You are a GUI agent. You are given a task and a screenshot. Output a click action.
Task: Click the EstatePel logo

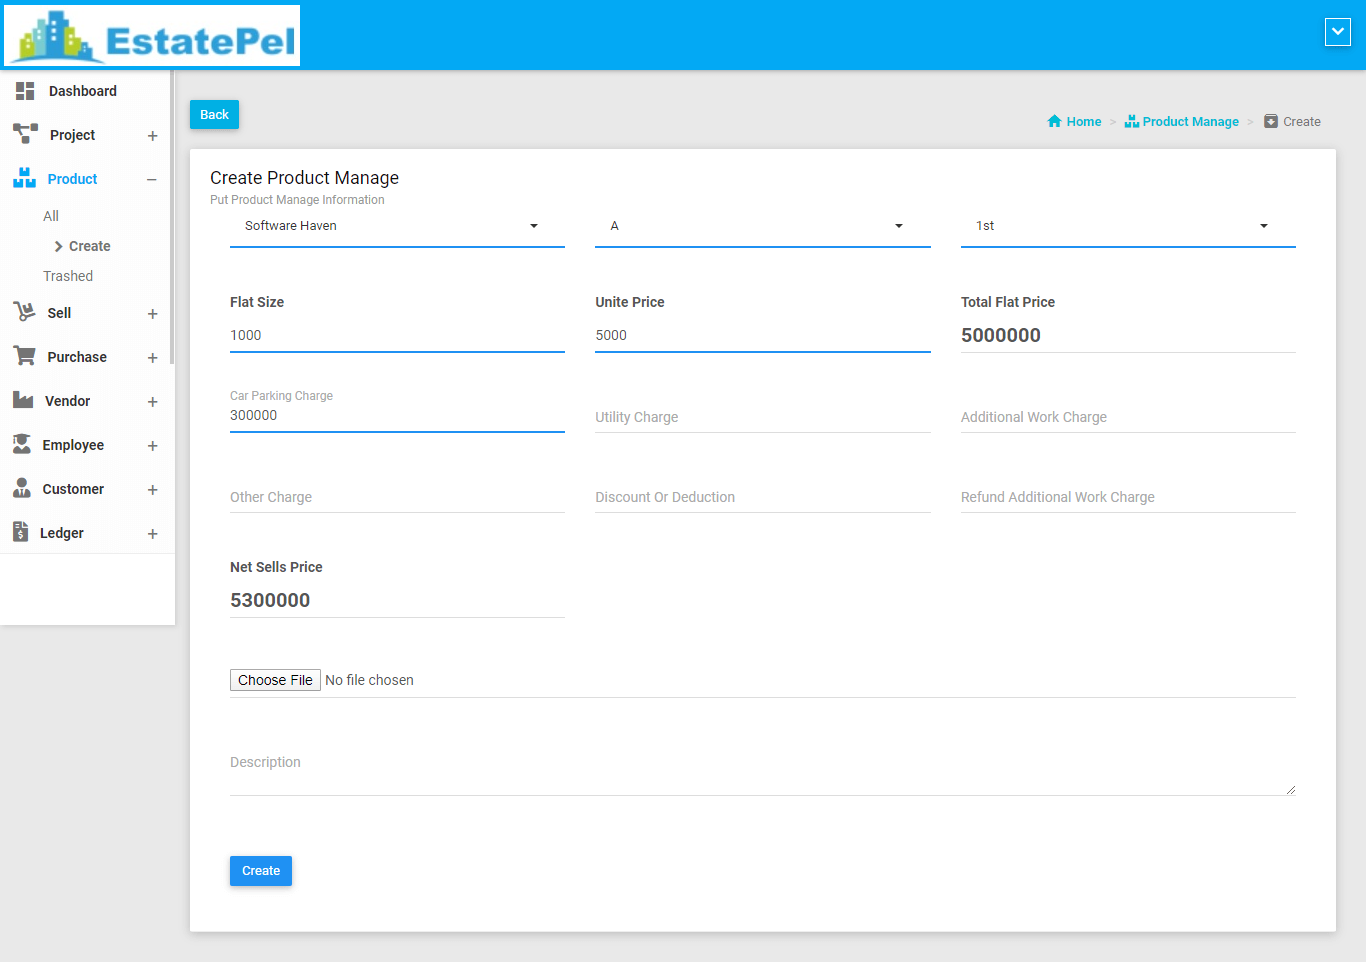pyautogui.click(x=152, y=36)
